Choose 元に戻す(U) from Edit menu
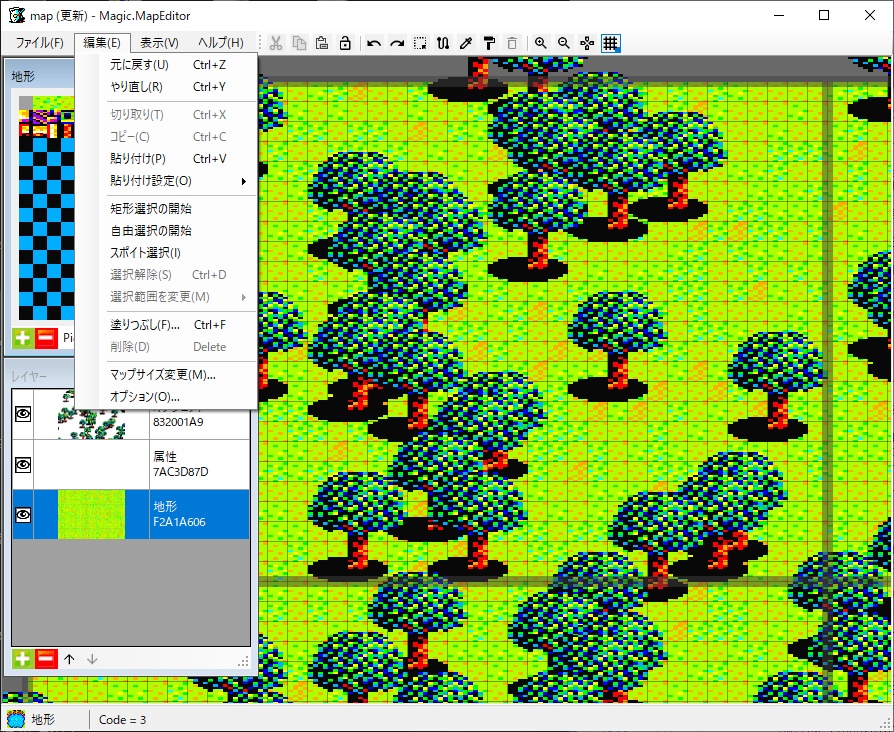This screenshot has height=732, width=894. coord(166,65)
